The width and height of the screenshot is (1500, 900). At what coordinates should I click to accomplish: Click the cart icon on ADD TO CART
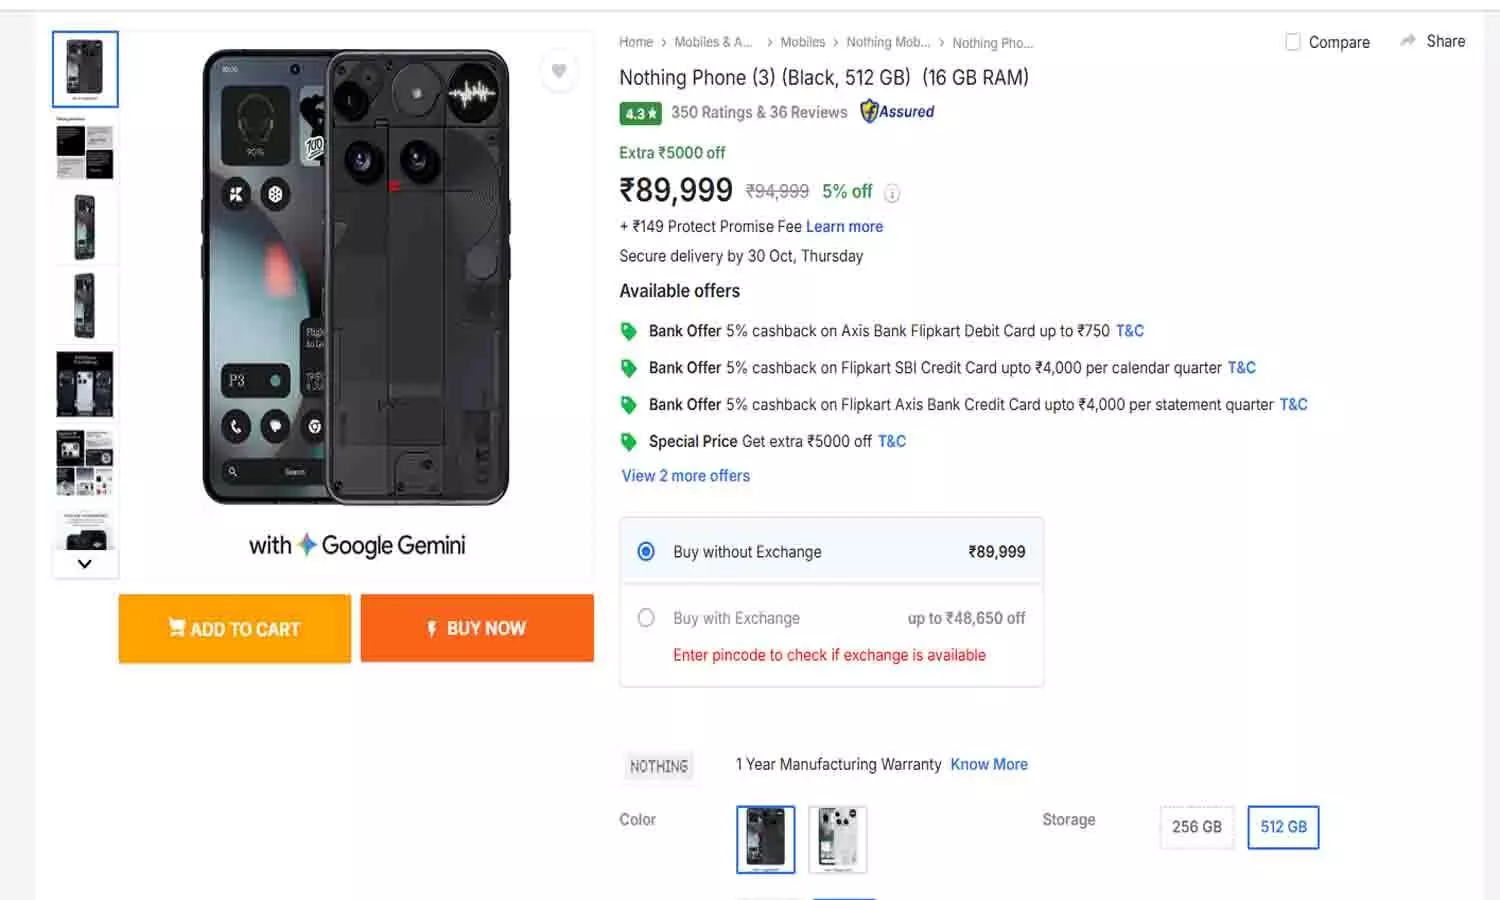(177, 628)
